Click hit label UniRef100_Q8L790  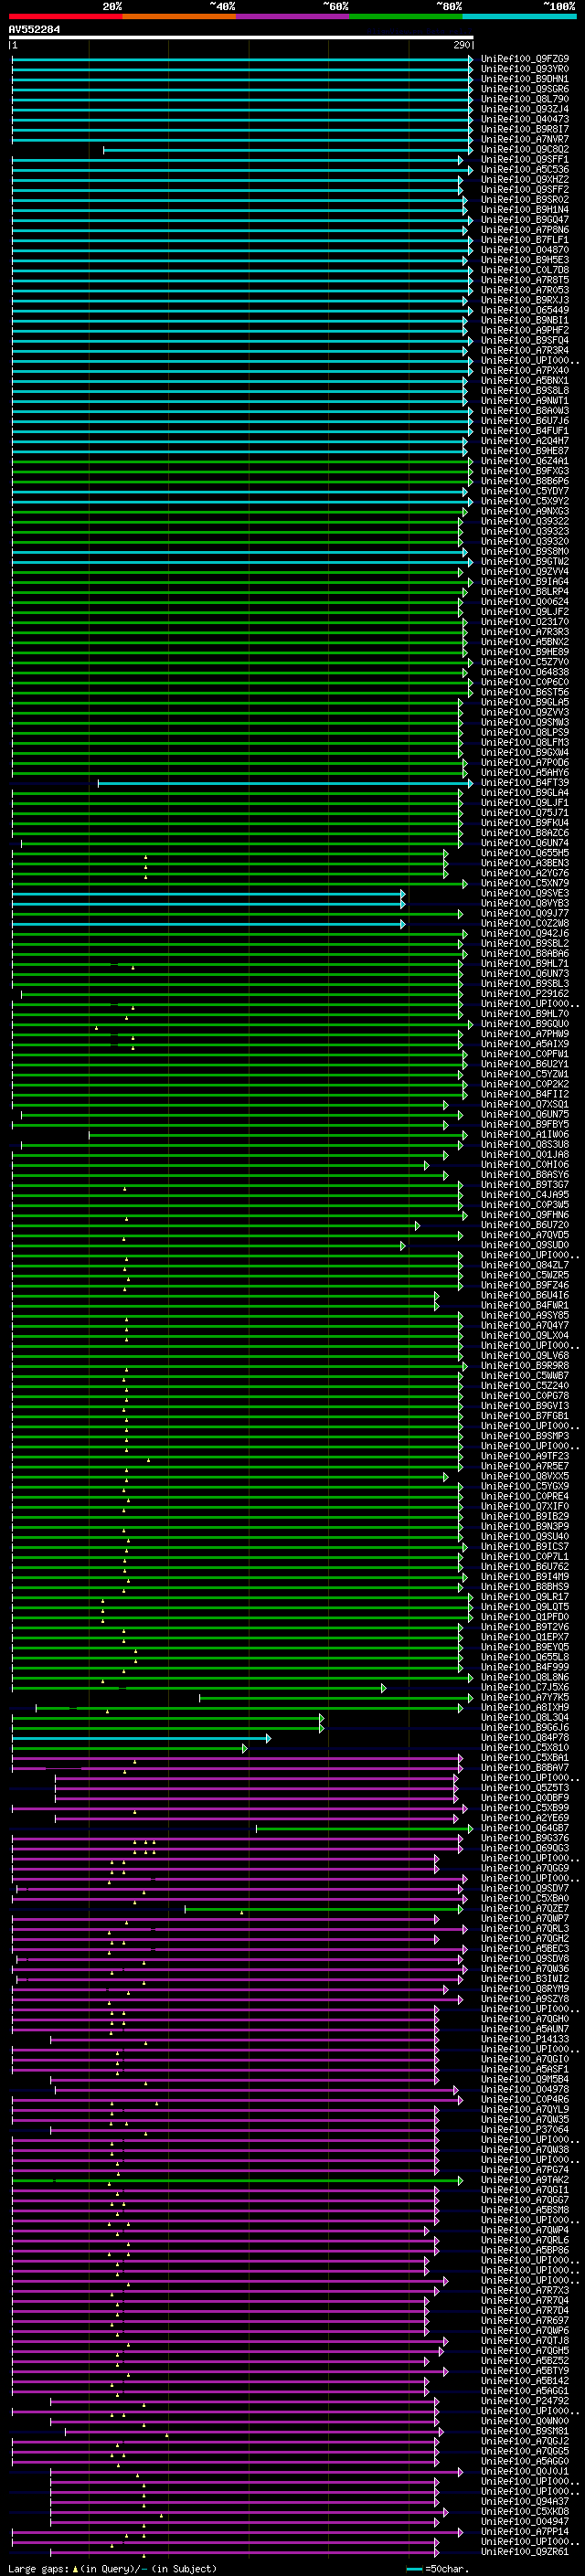point(525,99)
